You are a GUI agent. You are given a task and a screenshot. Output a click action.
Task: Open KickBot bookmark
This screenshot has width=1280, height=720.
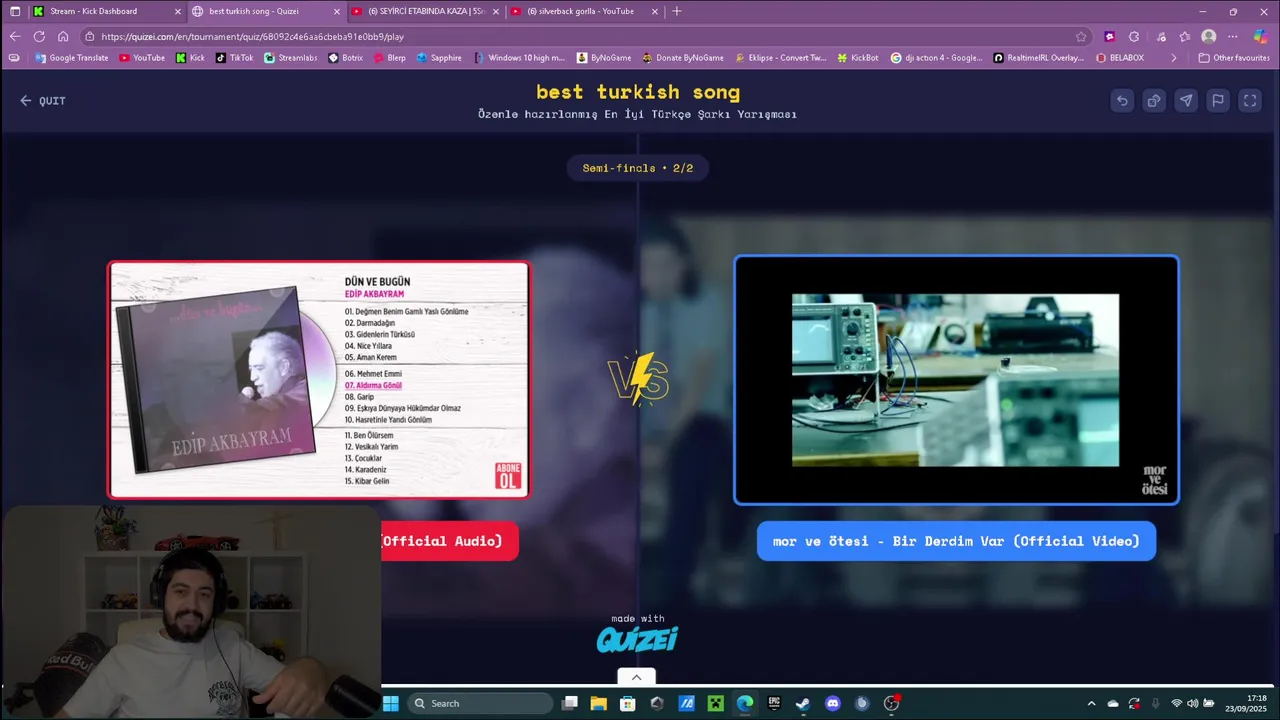click(858, 58)
